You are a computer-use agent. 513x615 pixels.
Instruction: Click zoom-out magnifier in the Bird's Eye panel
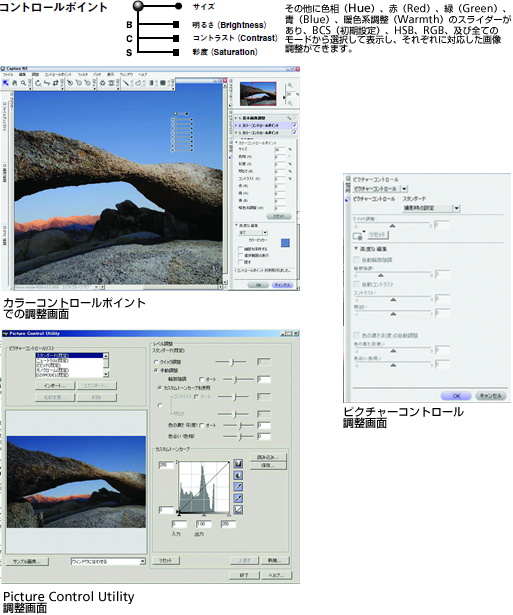(290, 103)
